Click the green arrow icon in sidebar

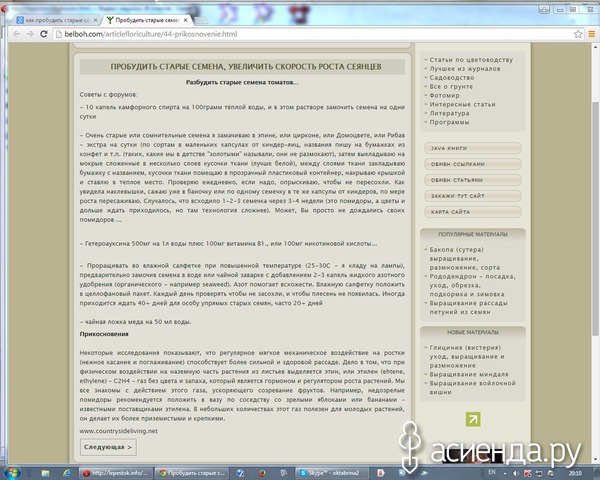tap(473, 419)
